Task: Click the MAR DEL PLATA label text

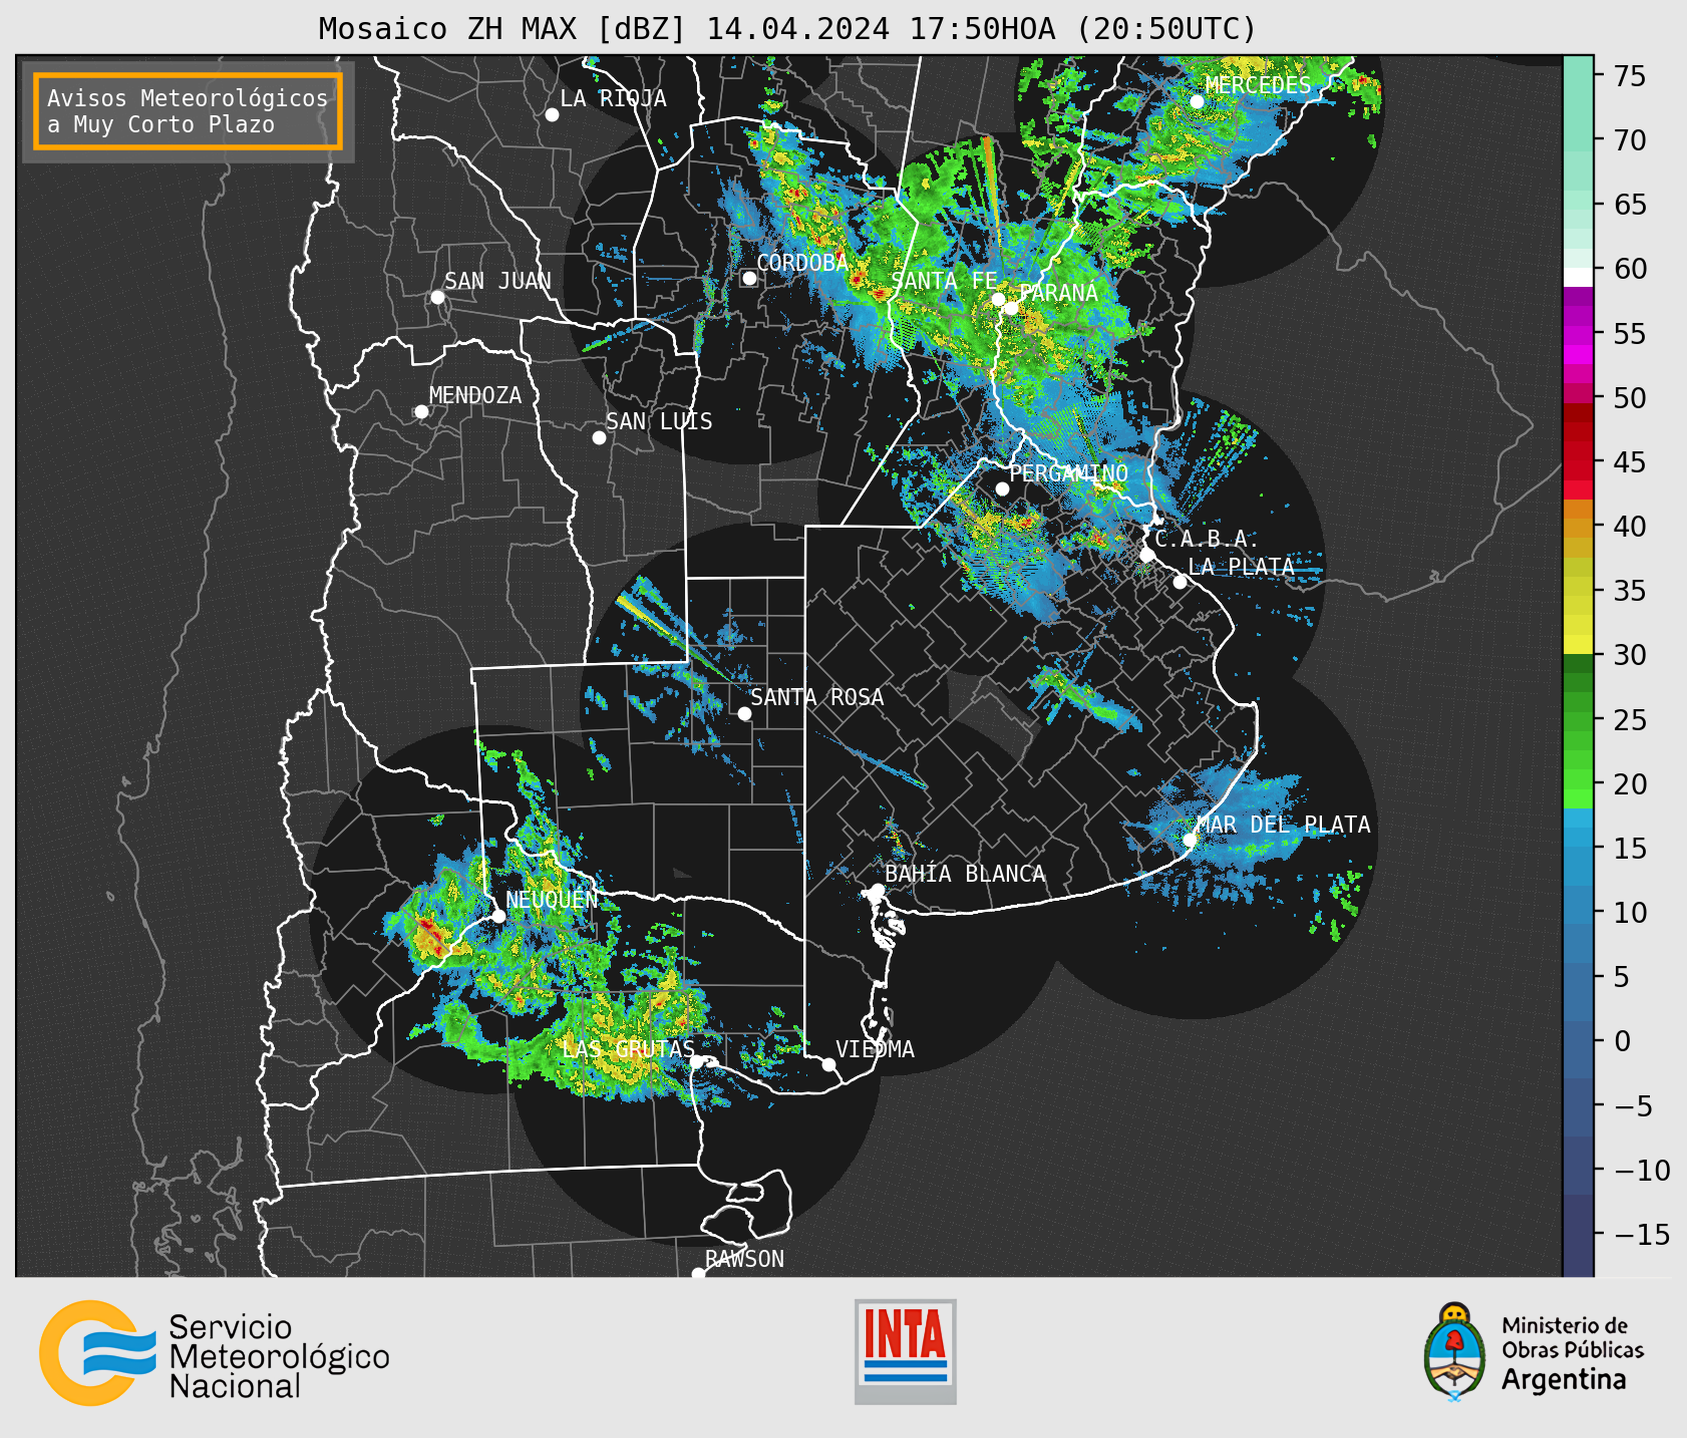Action: (1283, 824)
